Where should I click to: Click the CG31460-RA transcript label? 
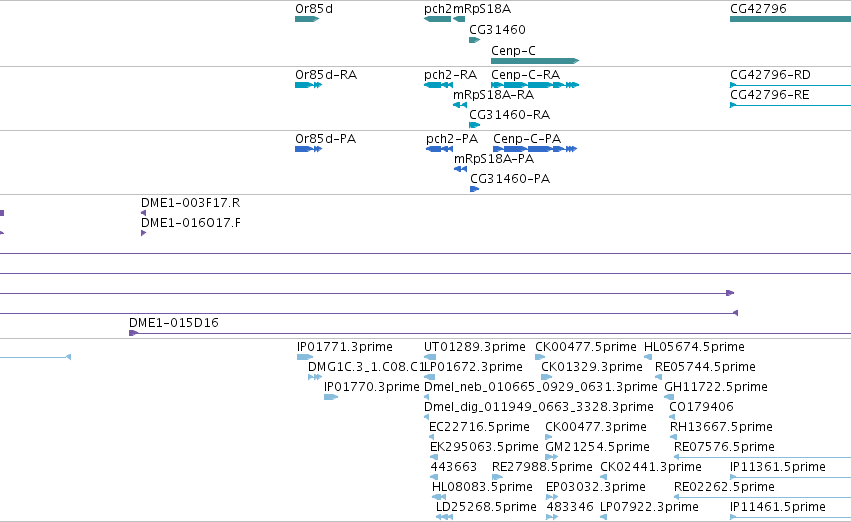coord(510,115)
